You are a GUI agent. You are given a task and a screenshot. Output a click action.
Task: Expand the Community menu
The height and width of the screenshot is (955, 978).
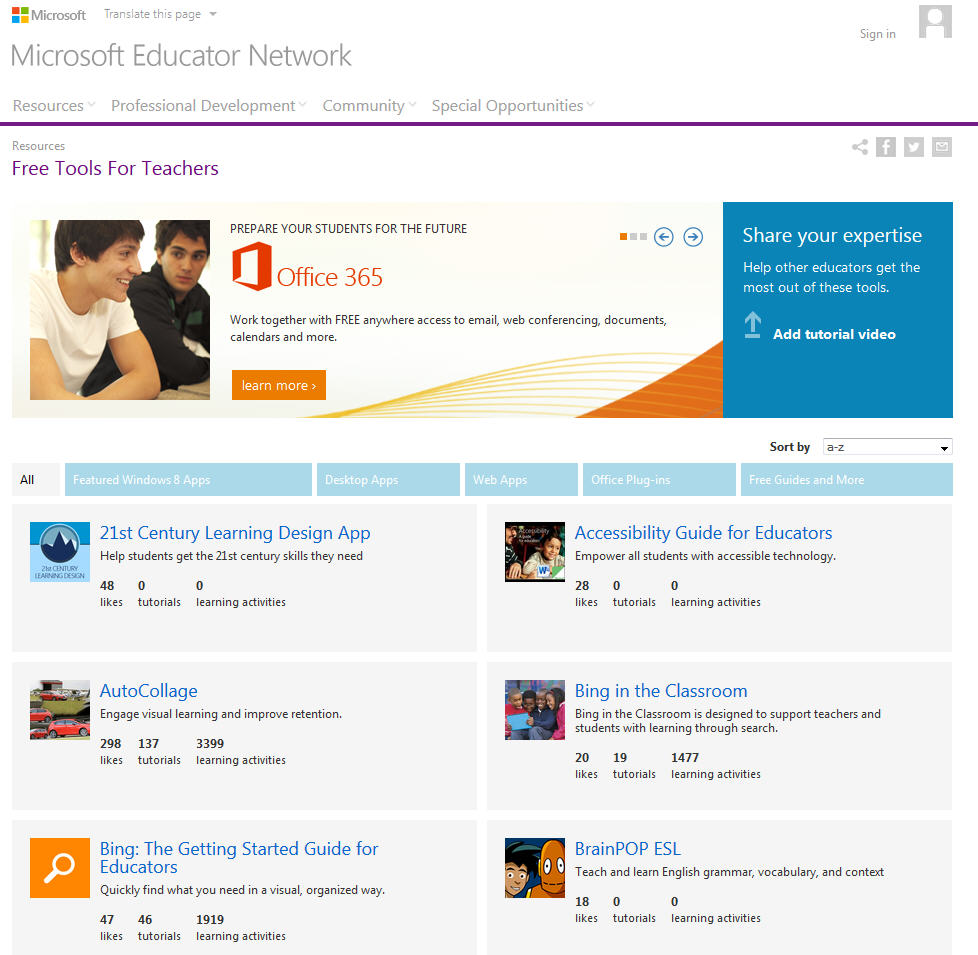click(x=369, y=105)
